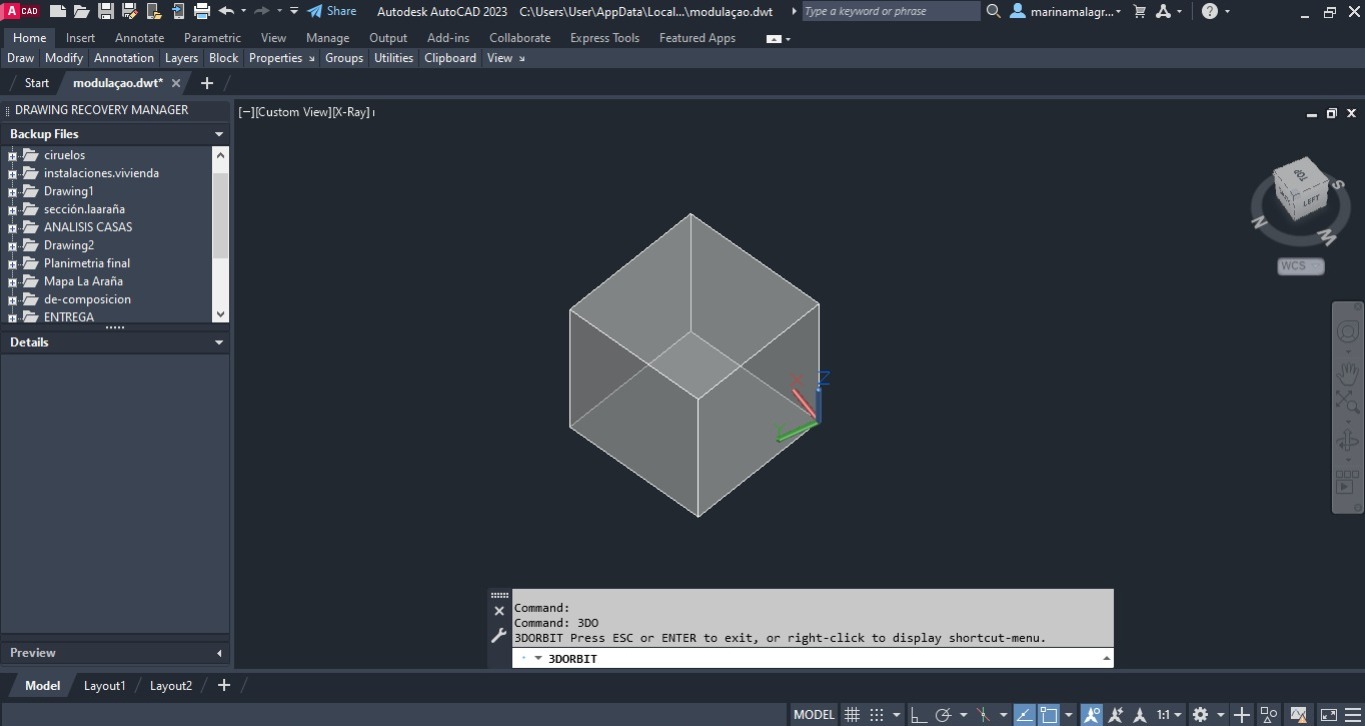Image resolution: width=1365 pixels, height=726 pixels.
Task: Open the annotation scale 1:1 dropdown
Action: coord(1169,715)
